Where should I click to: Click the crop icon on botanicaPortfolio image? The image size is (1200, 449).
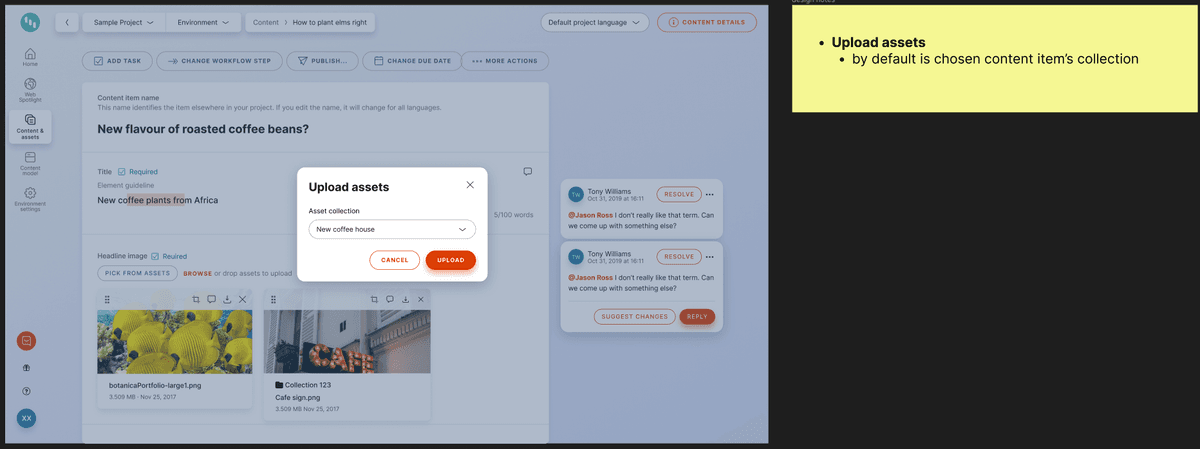tap(196, 299)
